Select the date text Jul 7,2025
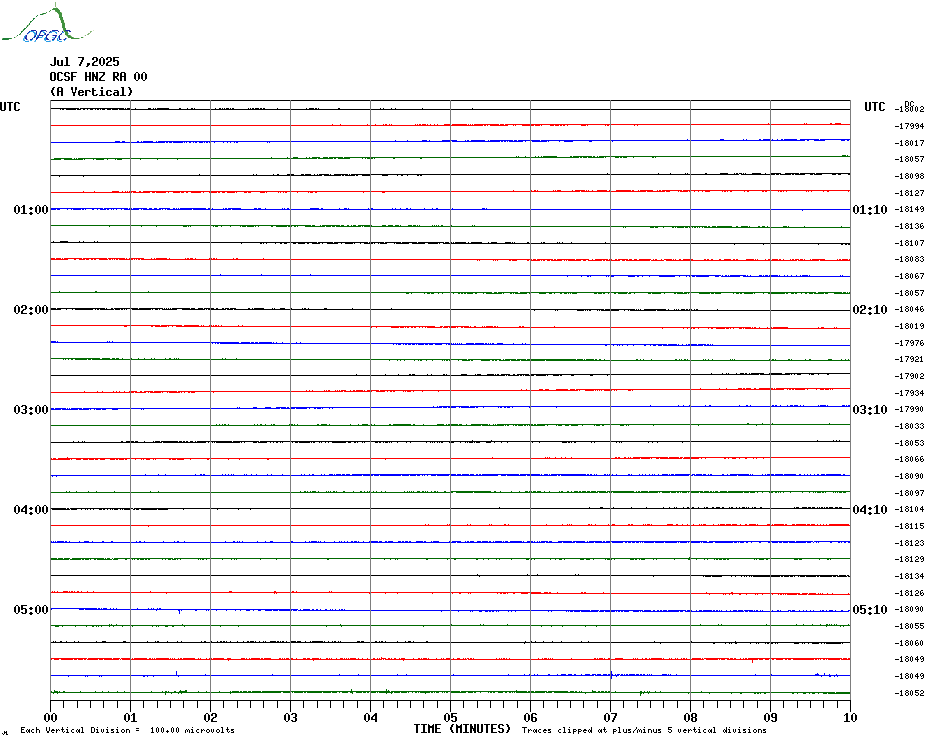The image size is (930, 744). pyautogui.click(x=84, y=62)
